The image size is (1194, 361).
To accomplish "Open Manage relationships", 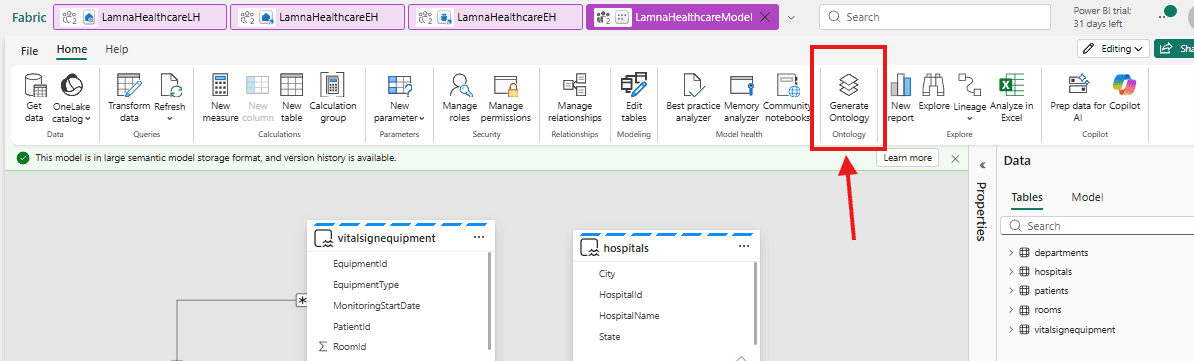I will pos(575,97).
